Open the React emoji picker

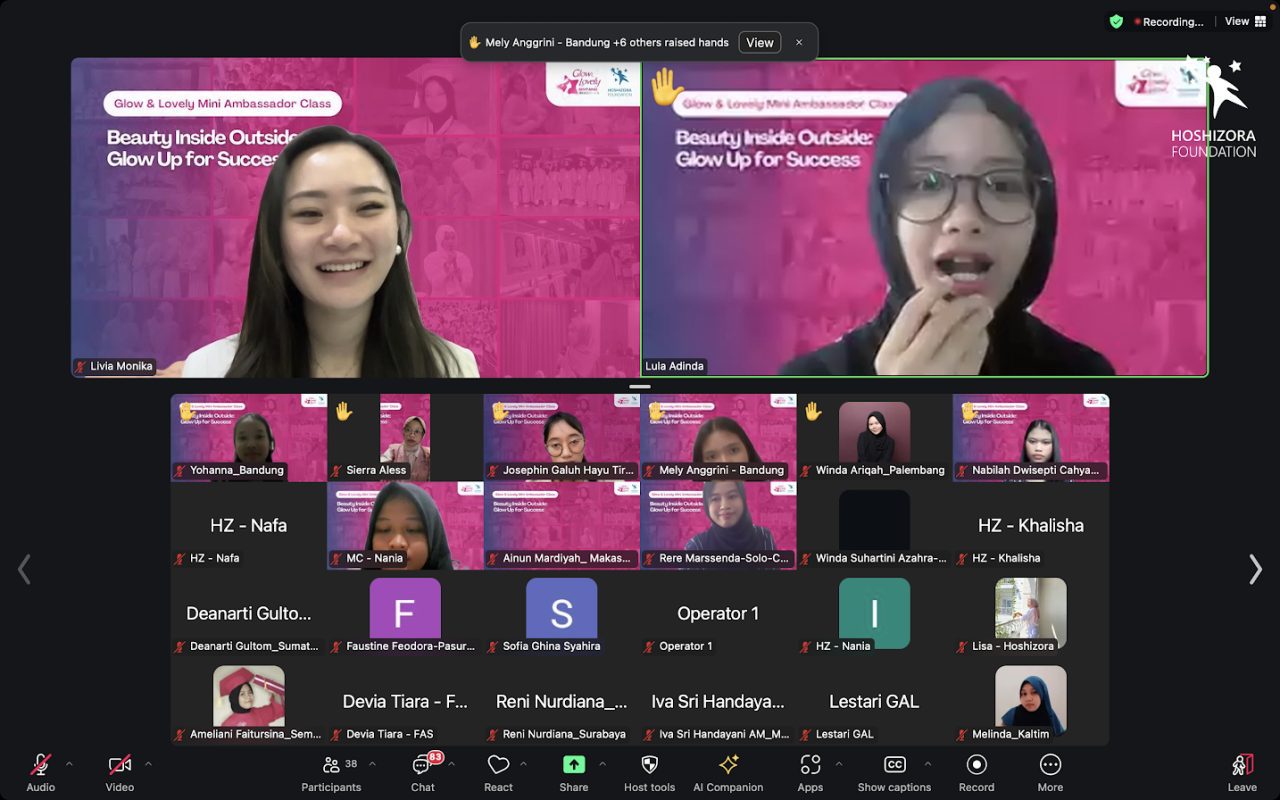498,773
